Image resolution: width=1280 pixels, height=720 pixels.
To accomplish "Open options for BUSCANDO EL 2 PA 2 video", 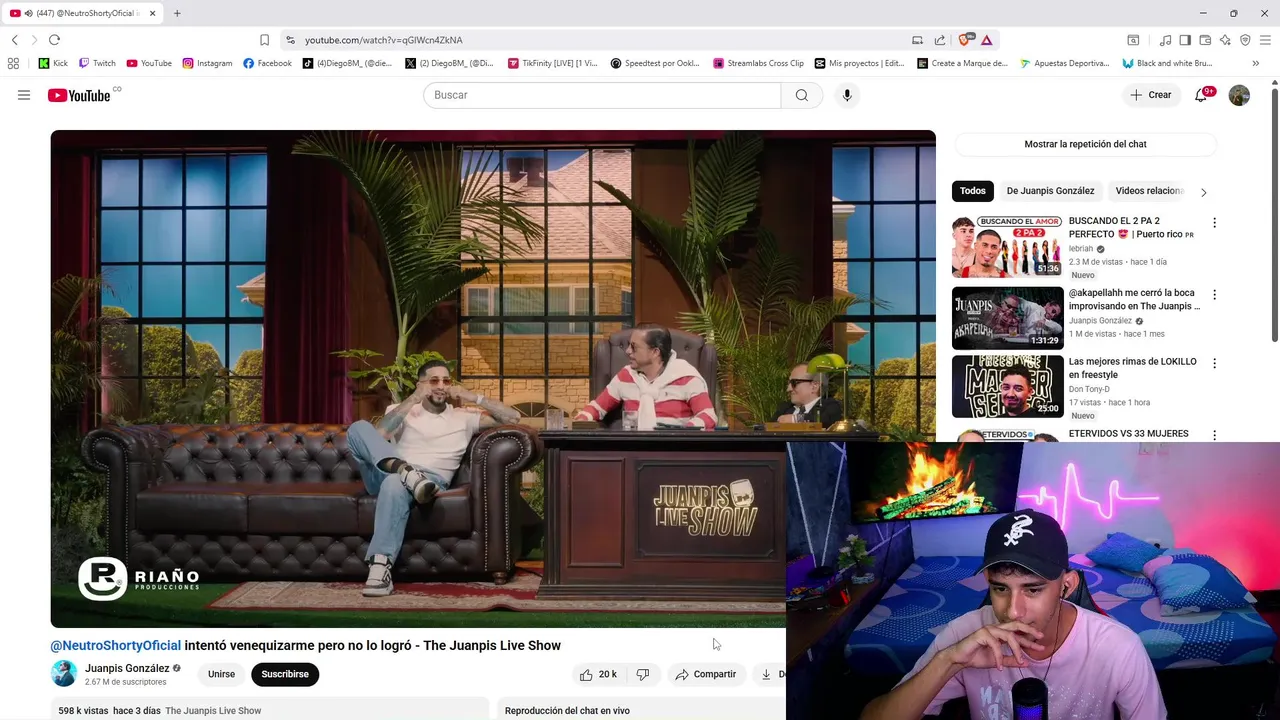I will pyautogui.click(x=1215, y=223).
